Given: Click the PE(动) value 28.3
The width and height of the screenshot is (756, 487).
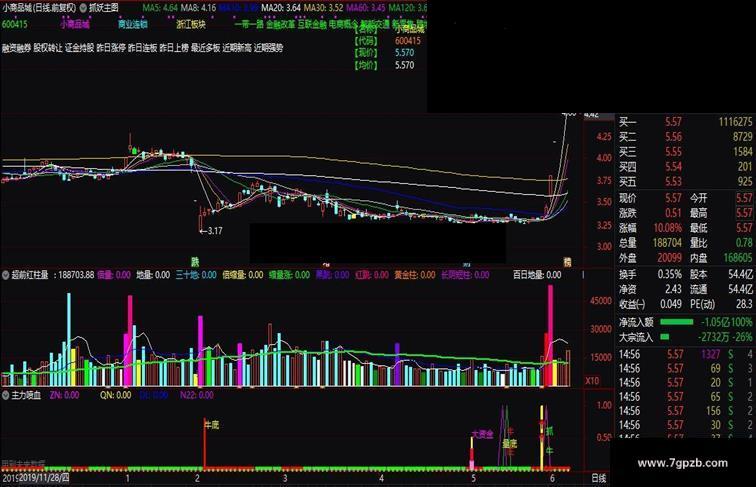Looking at the screenshot, I should (744, 304).
